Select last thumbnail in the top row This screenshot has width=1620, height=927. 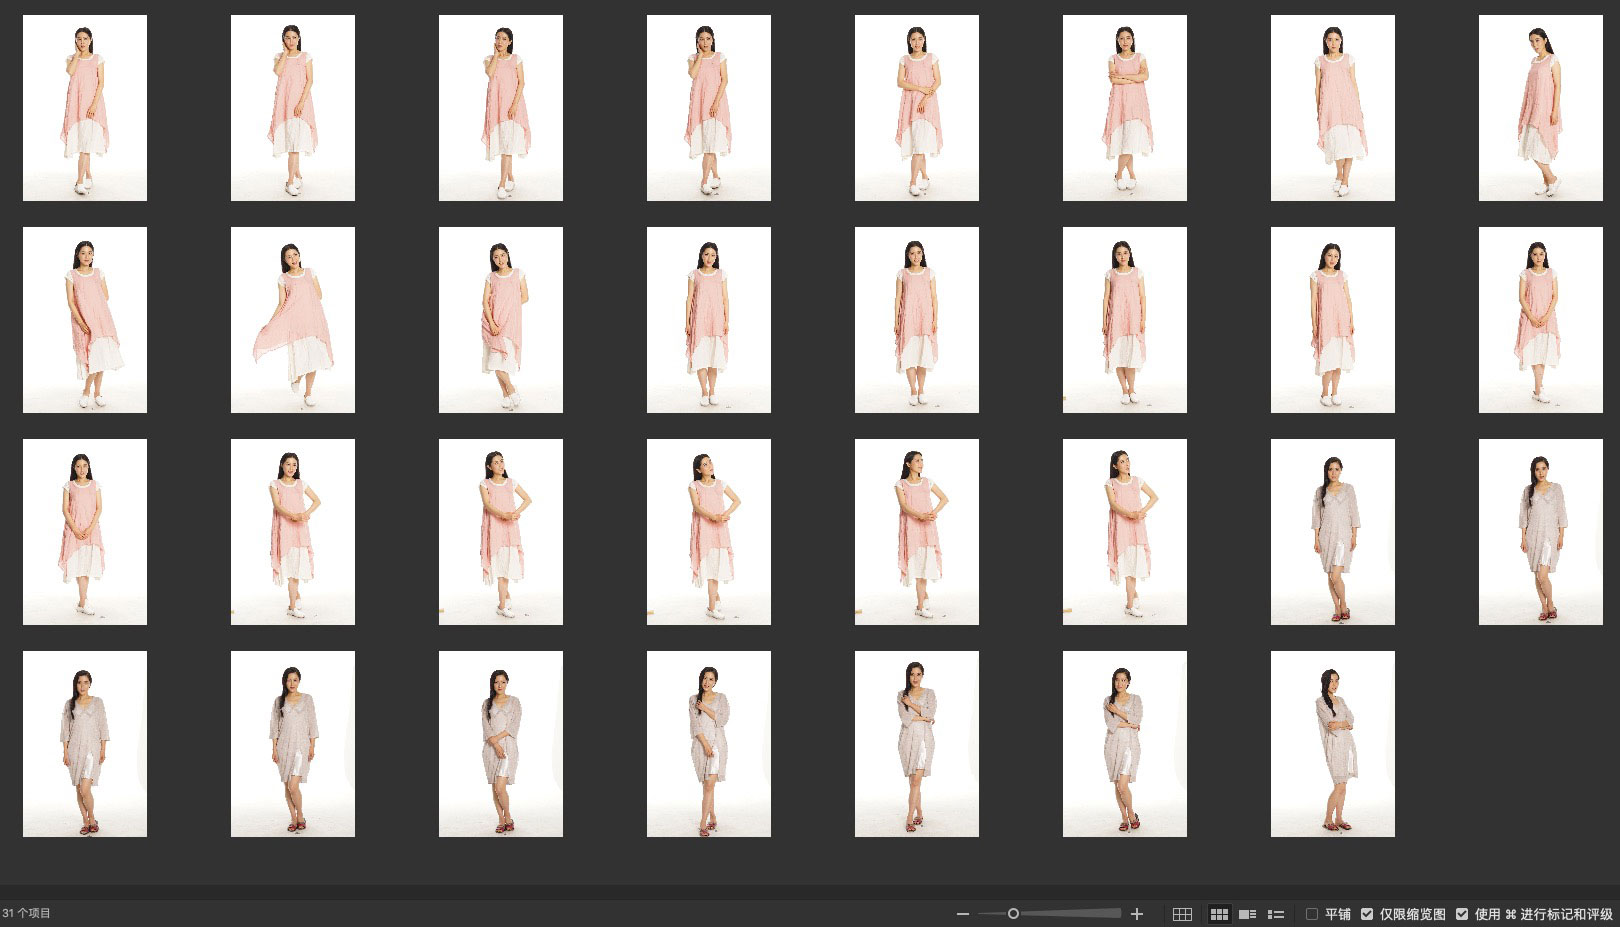click(1540, 108)
